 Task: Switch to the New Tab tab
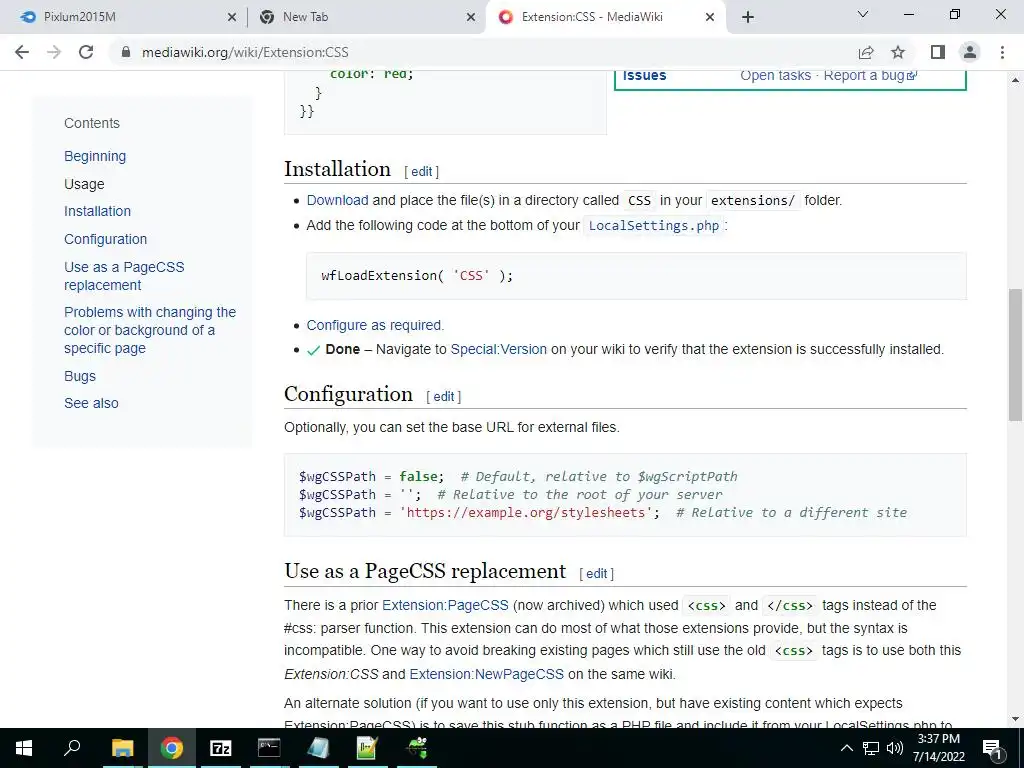pos(366,18)
